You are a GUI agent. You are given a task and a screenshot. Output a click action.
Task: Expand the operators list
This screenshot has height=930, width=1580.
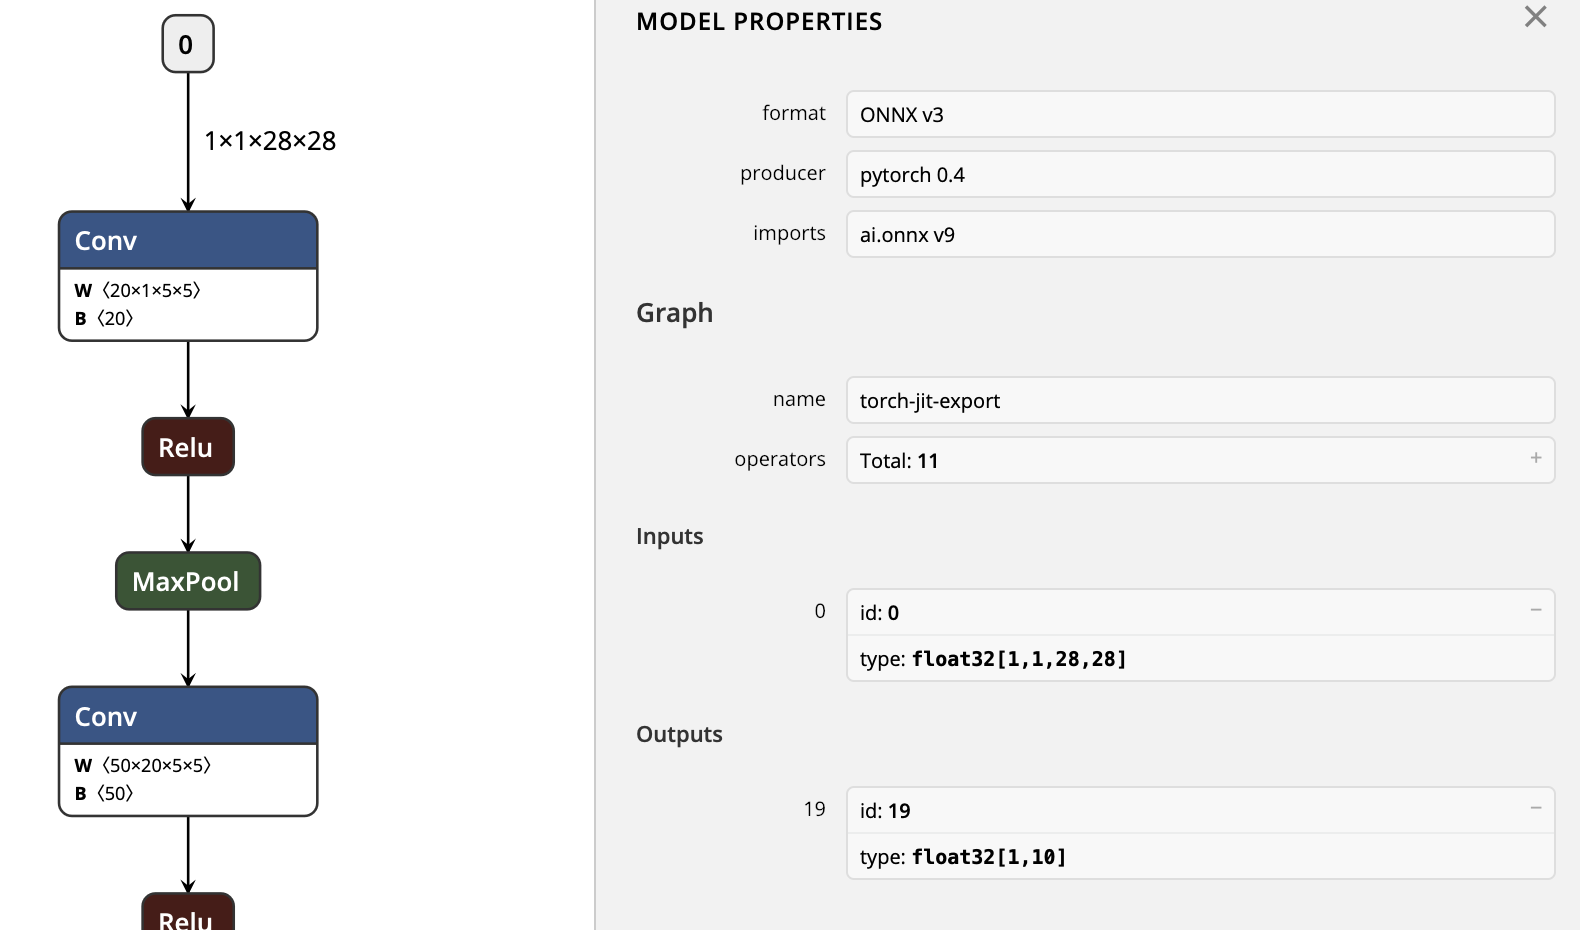pos(1537,459)
